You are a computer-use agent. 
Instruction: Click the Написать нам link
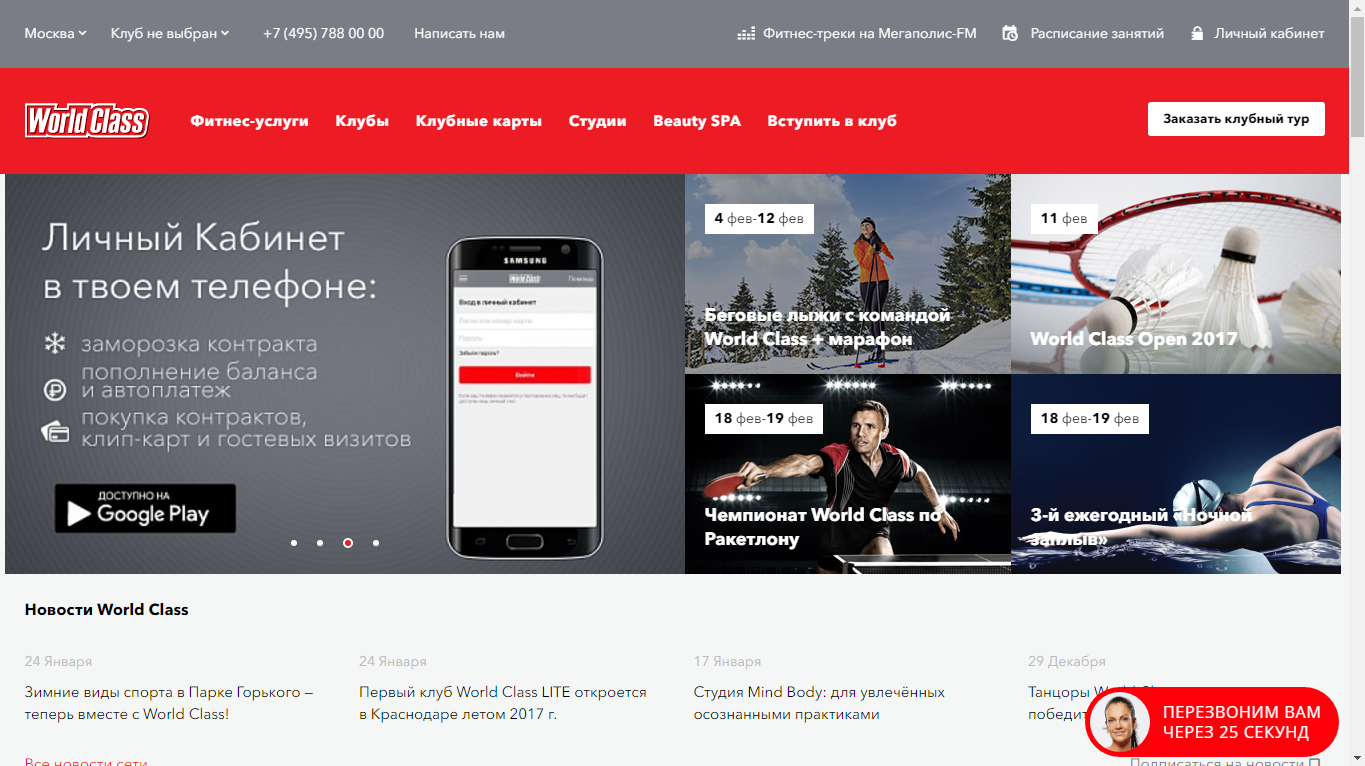point(459,33)
